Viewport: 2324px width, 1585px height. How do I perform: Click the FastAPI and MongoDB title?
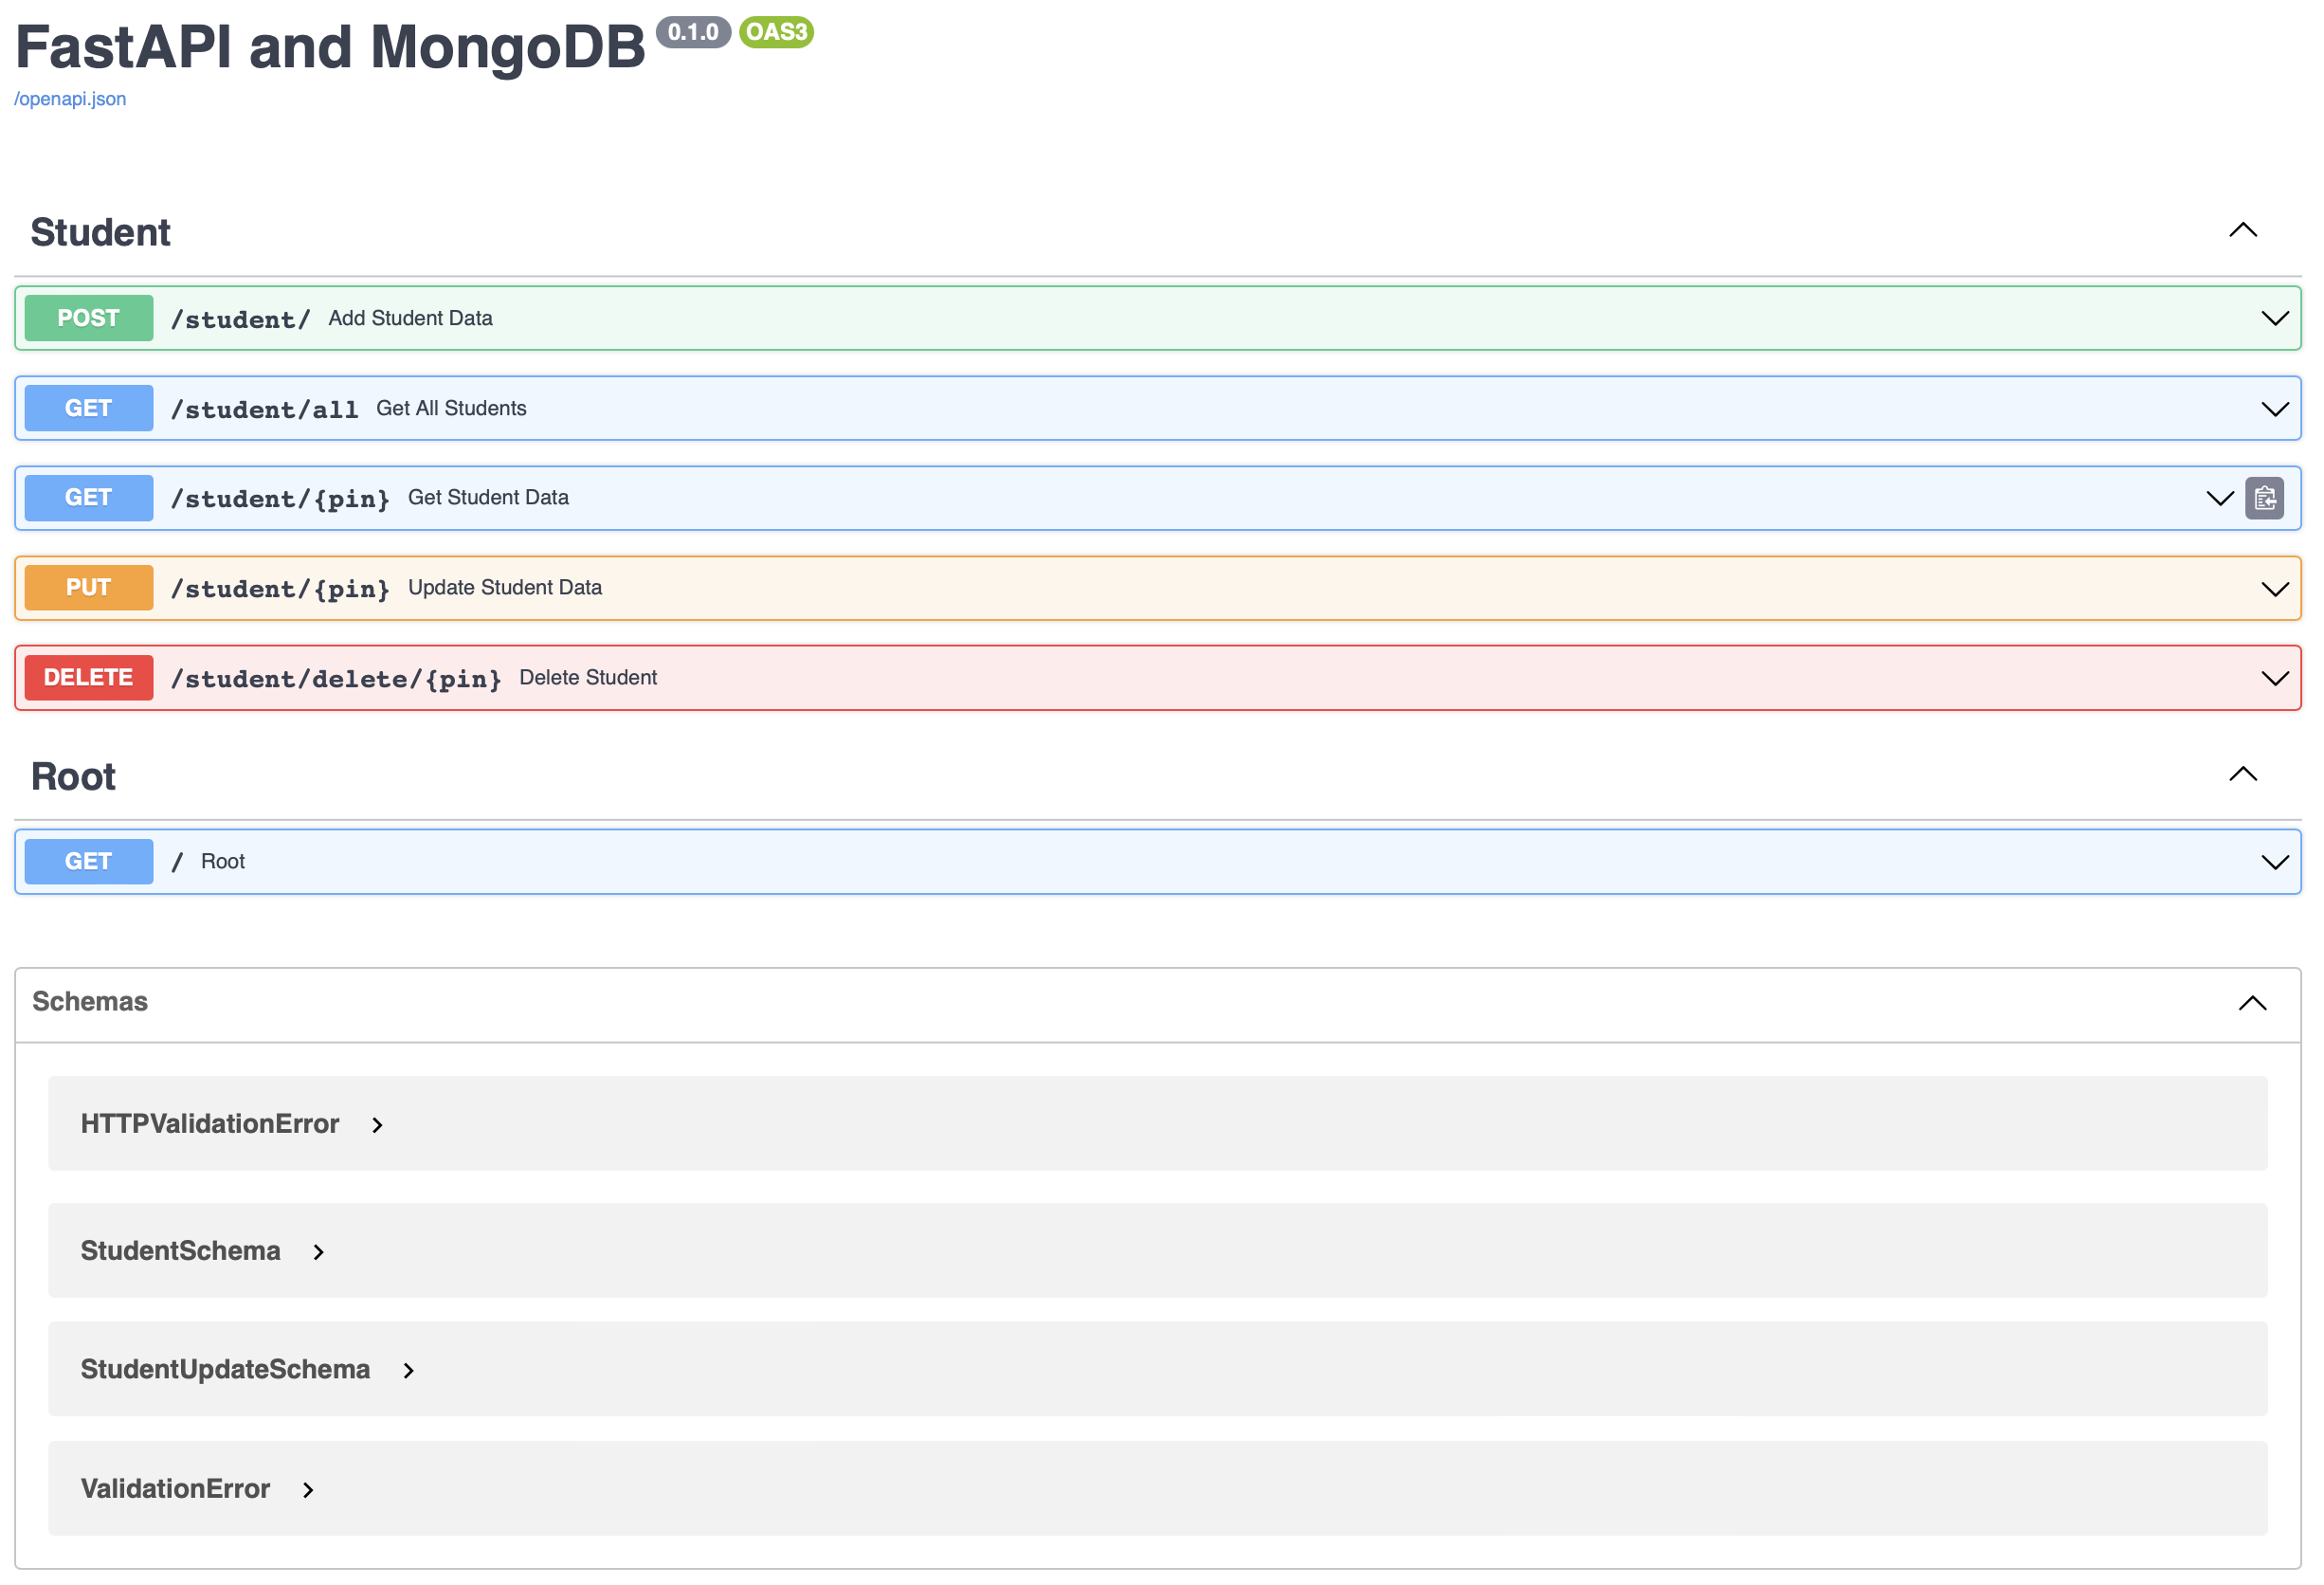click(330, 47)
